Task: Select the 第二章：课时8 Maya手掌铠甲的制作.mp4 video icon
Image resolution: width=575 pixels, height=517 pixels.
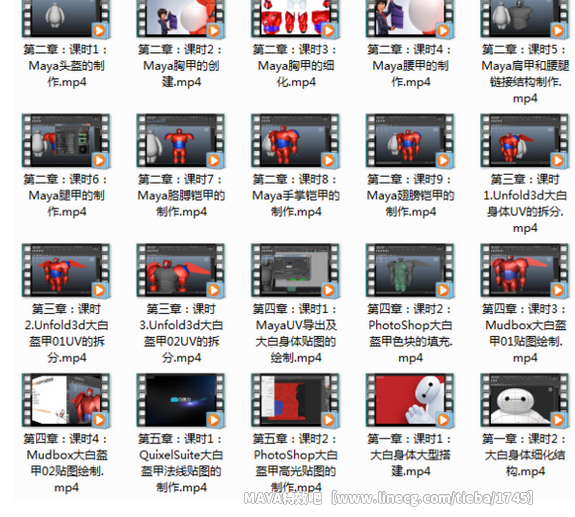Action: coord(295,141)
